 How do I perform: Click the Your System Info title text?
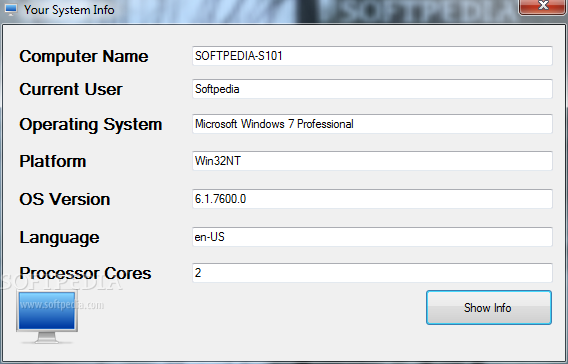69,10
